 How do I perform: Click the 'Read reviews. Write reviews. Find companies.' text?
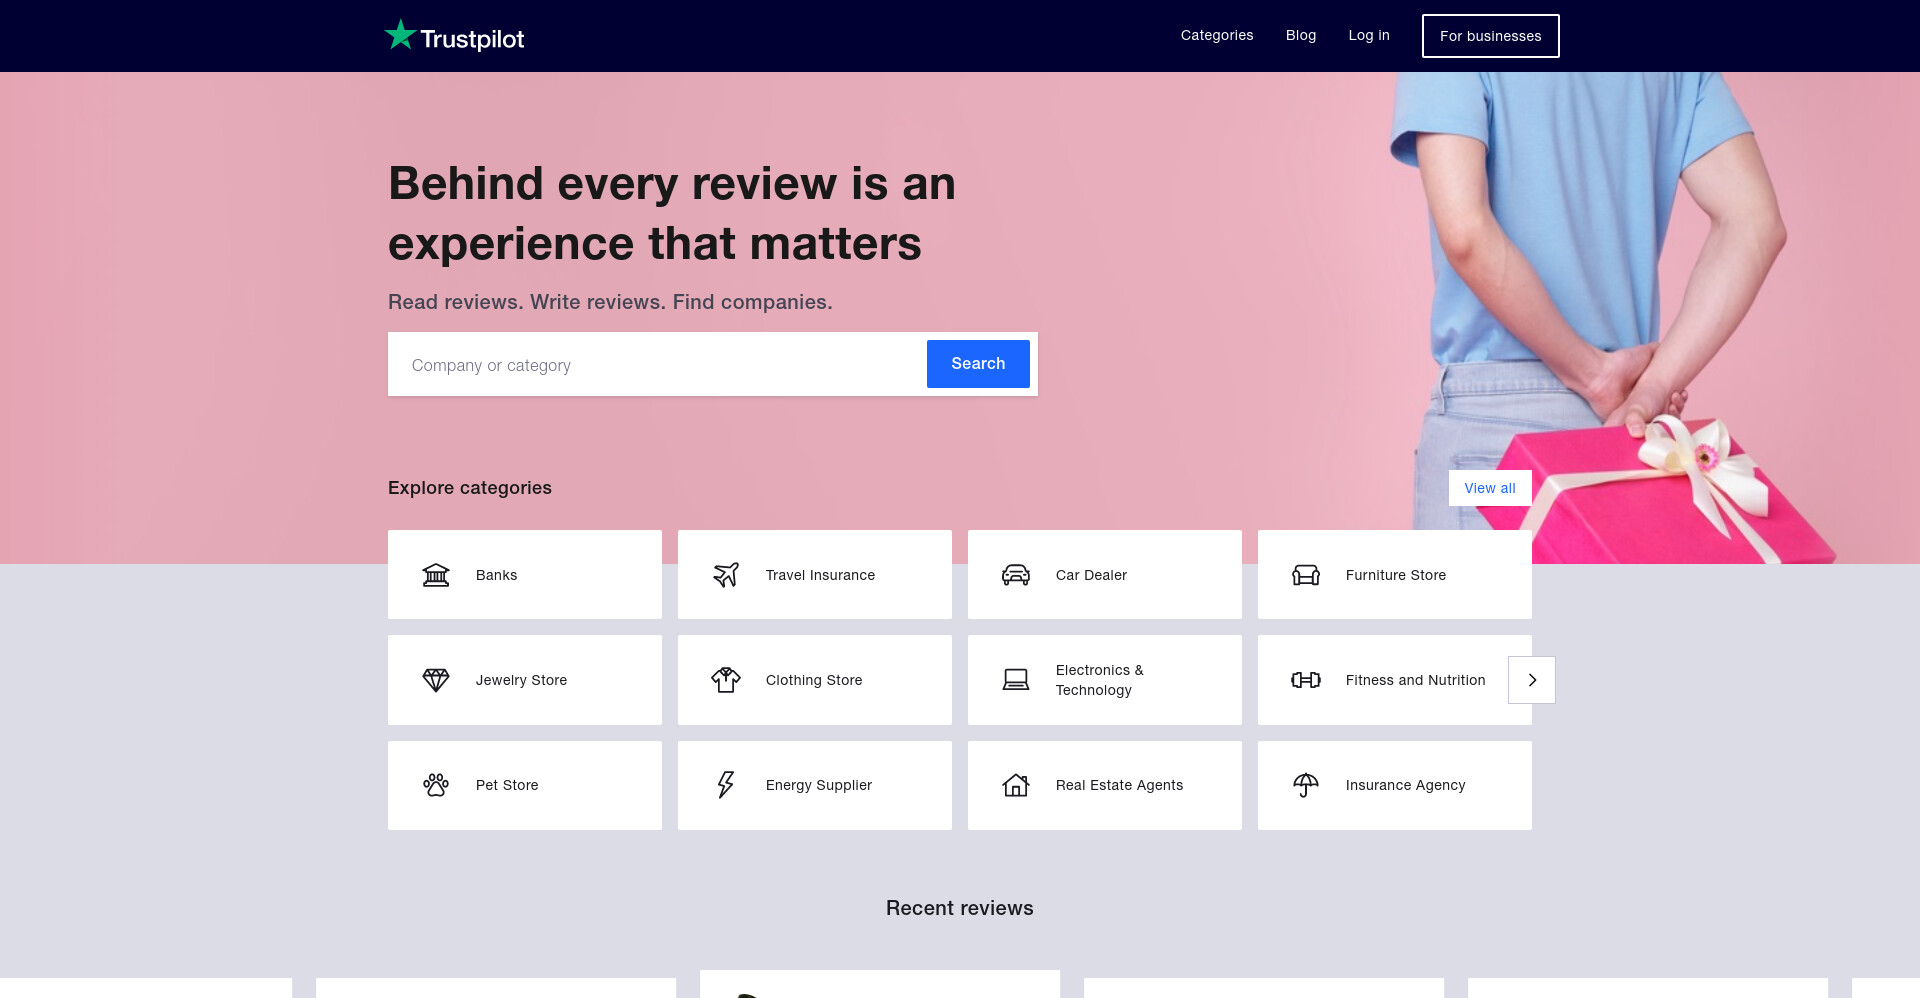point(610,302)
